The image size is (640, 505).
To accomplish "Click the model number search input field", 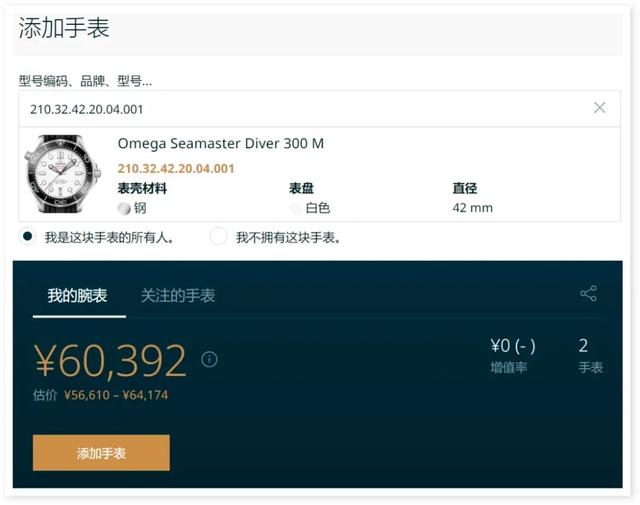I will (x=320, y=109).
